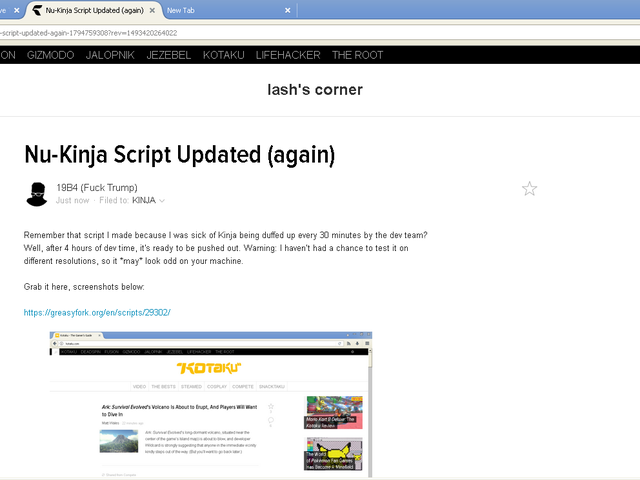Open author profile 19B4 (Fuck Trump)
This screenshot has width=640, height=480.
click(x=97, y=188)
